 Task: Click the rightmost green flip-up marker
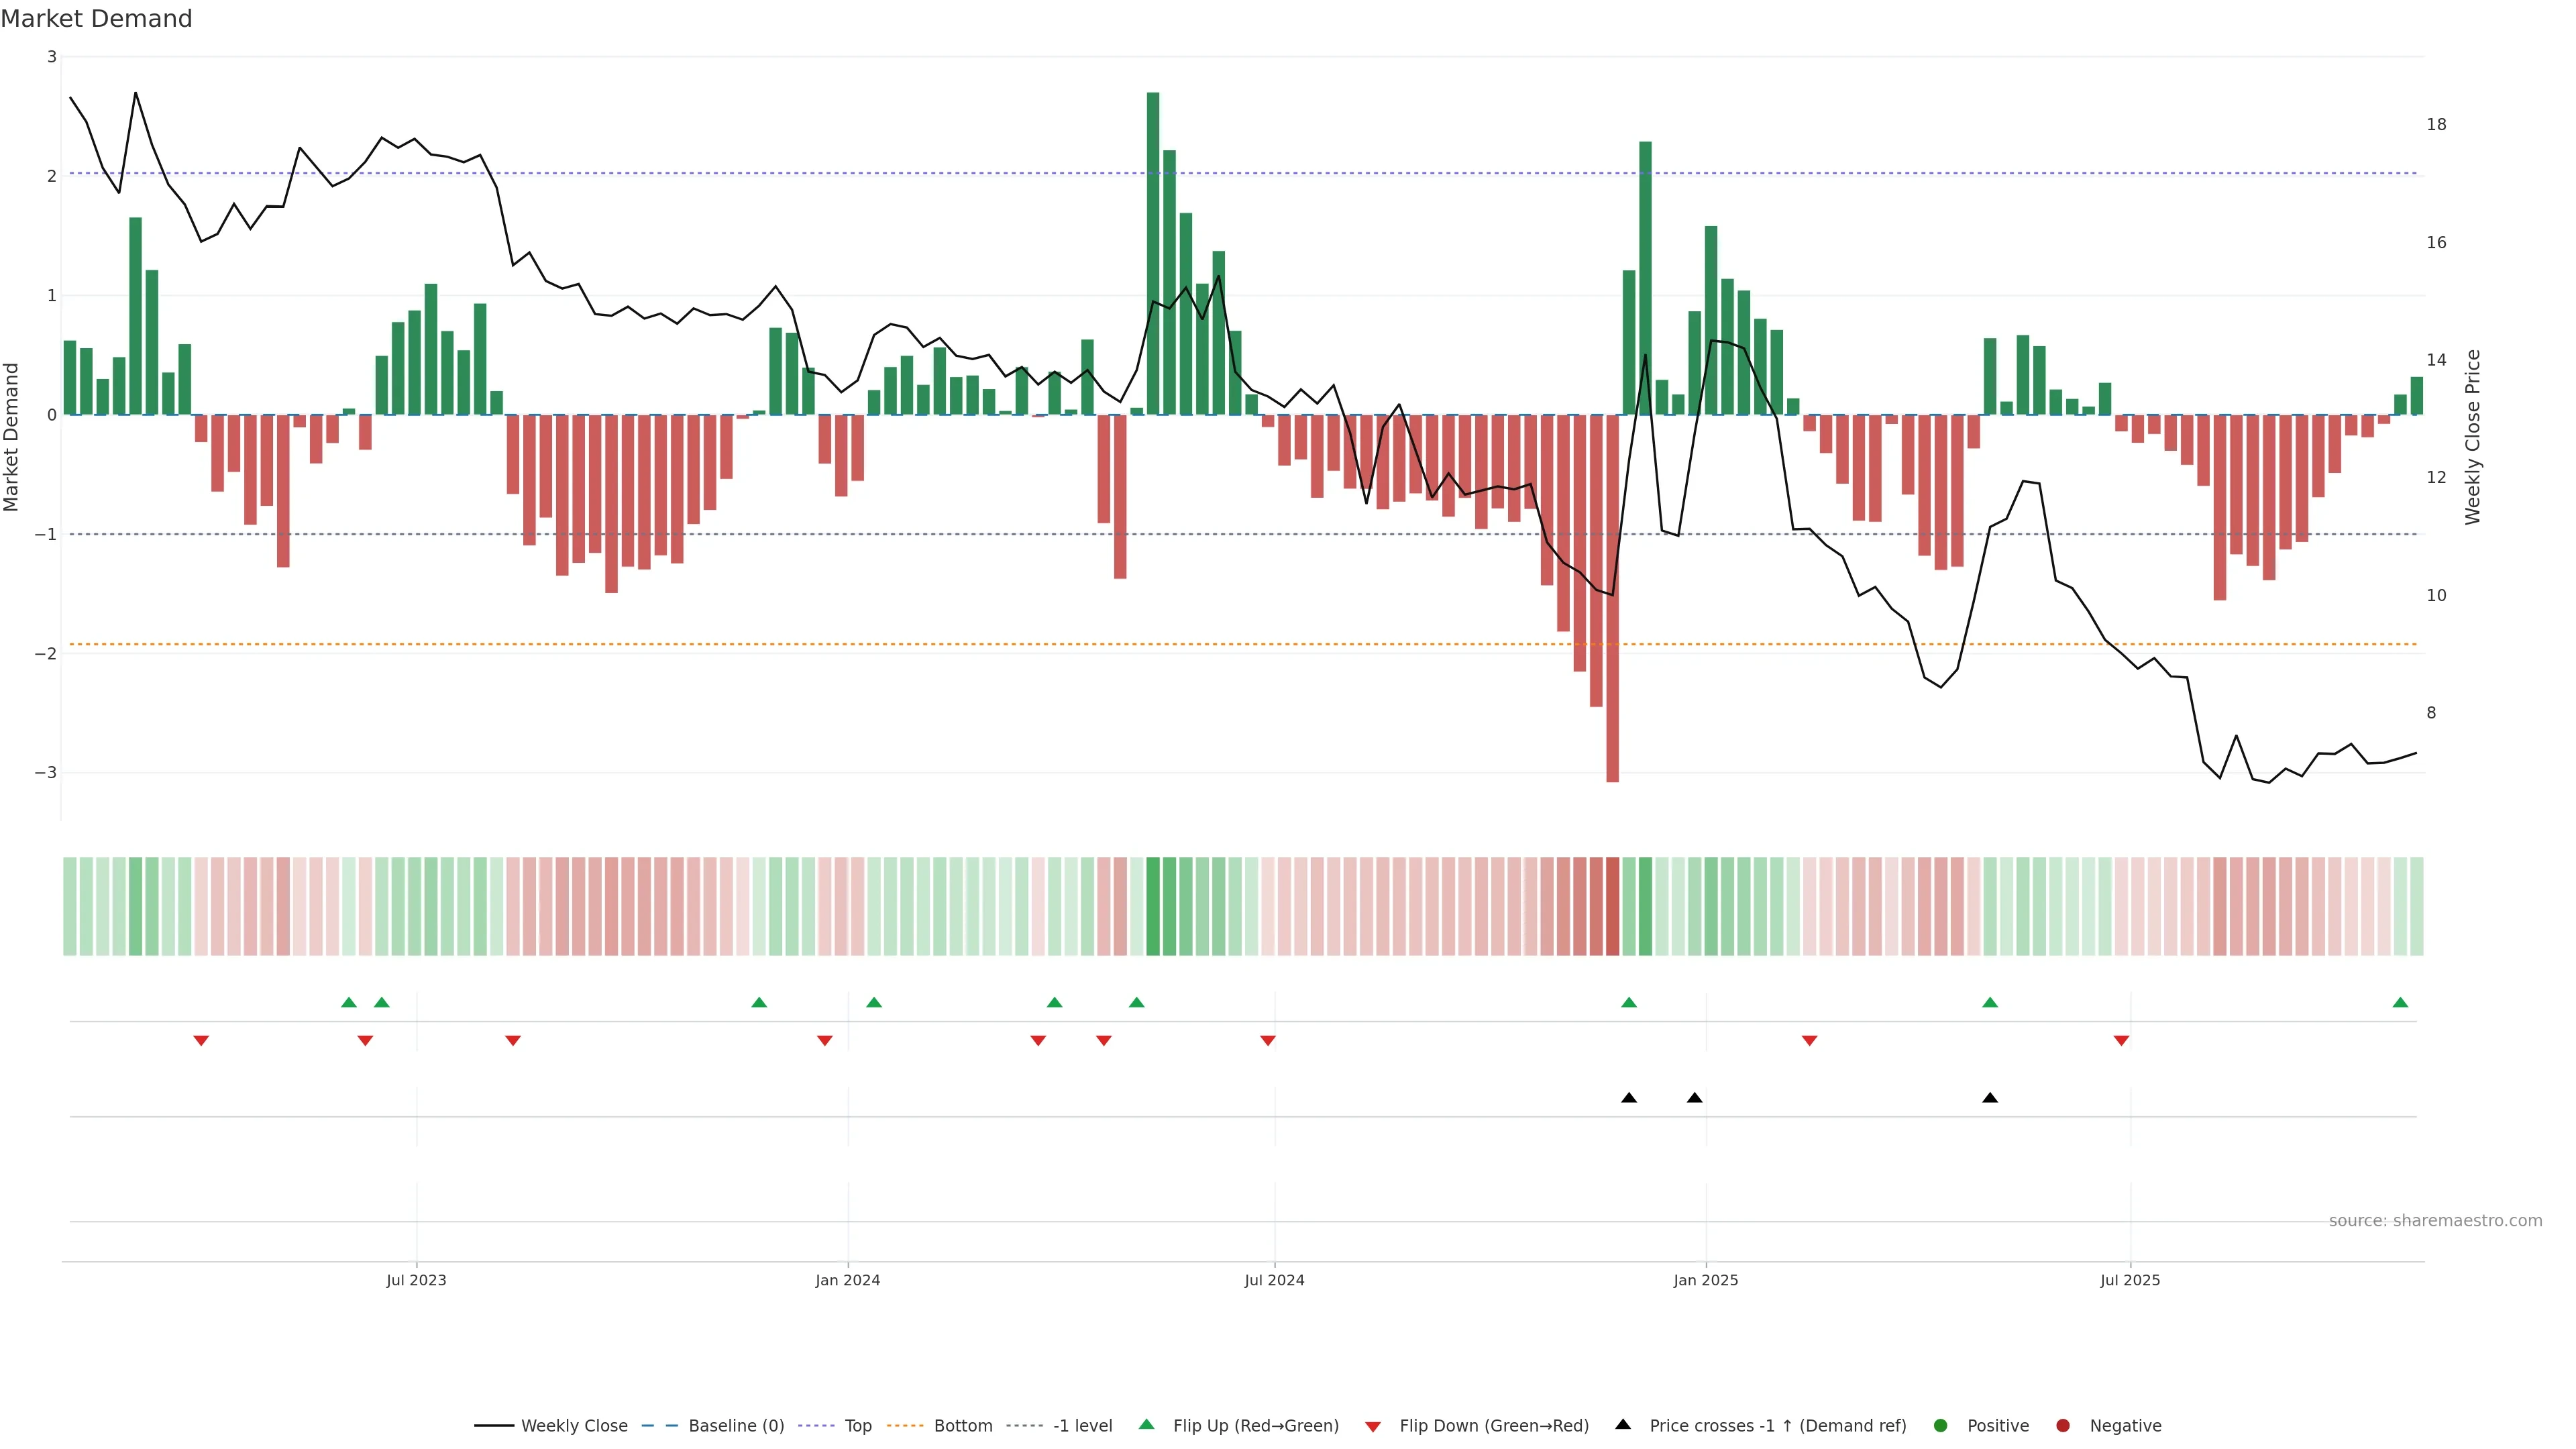[x=2399, y=1002]
